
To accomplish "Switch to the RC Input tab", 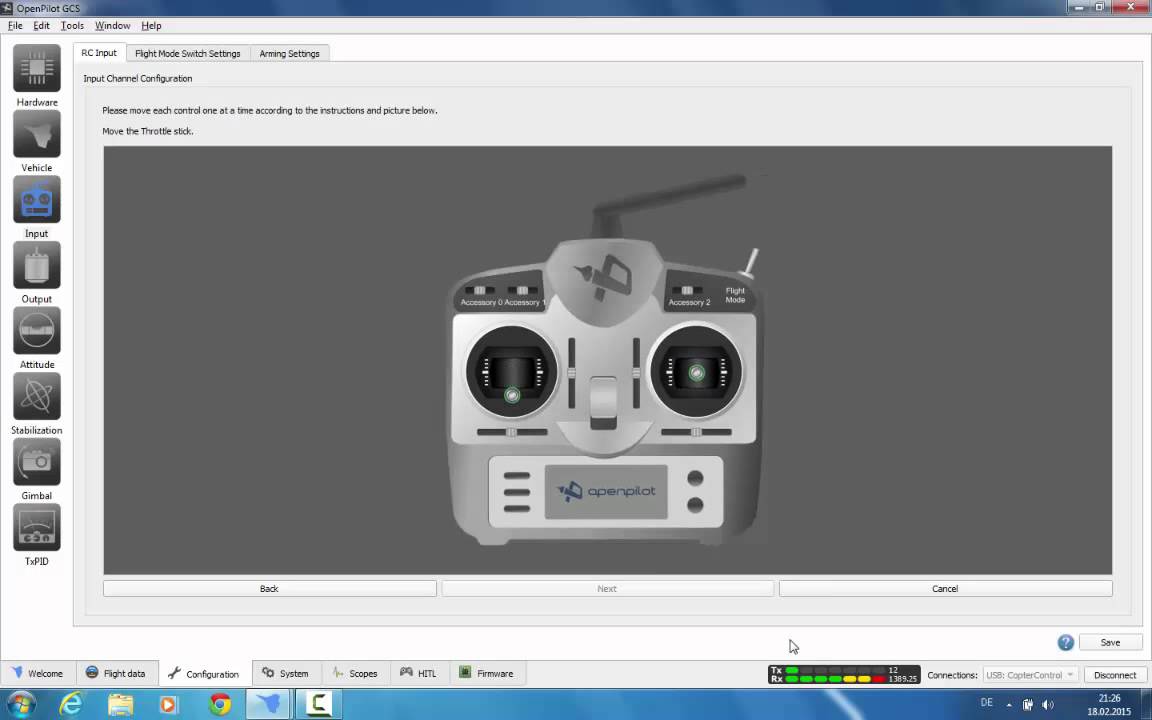I will (x=99, y=53).
